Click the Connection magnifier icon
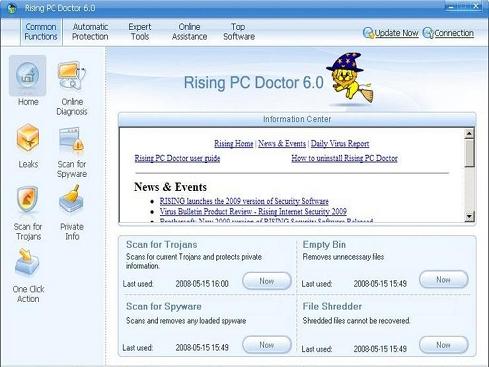 [x=428, y=33]
